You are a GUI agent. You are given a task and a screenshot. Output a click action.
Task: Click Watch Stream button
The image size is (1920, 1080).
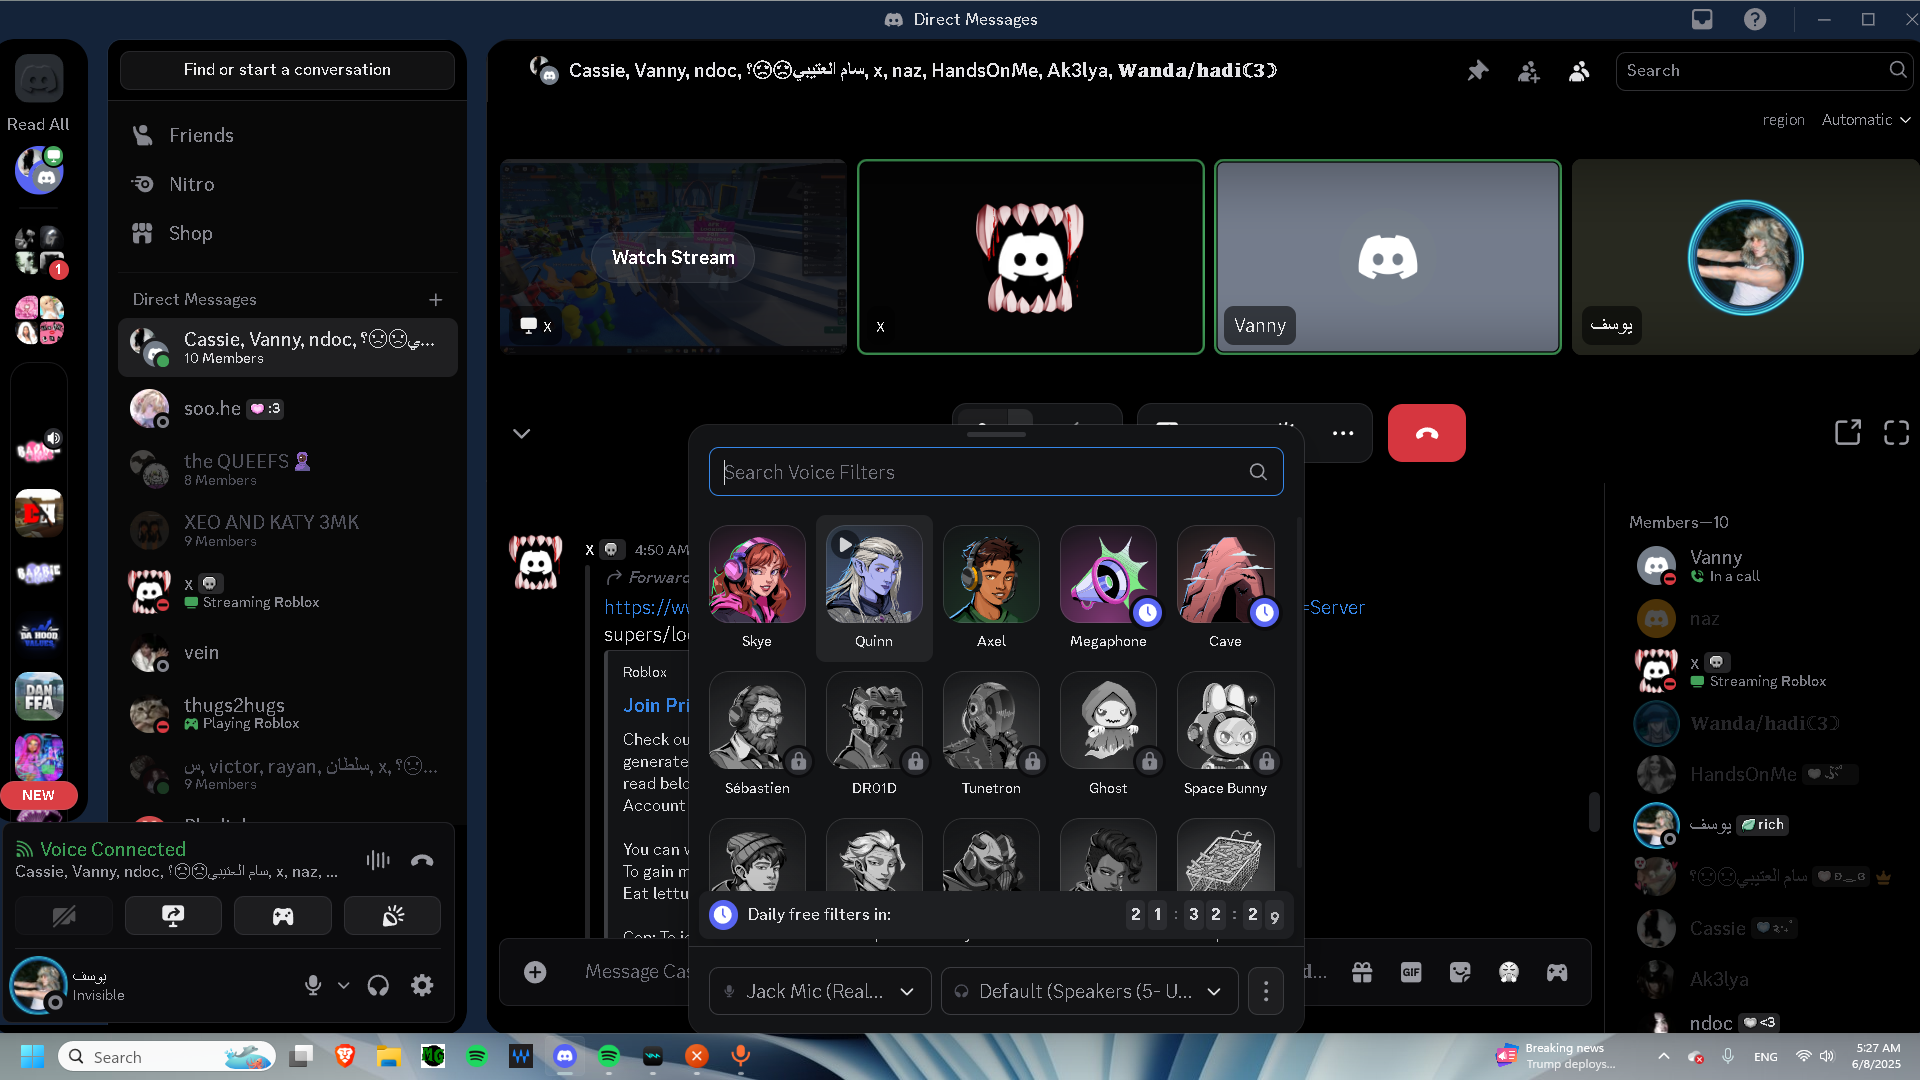[x=673, y=257]
